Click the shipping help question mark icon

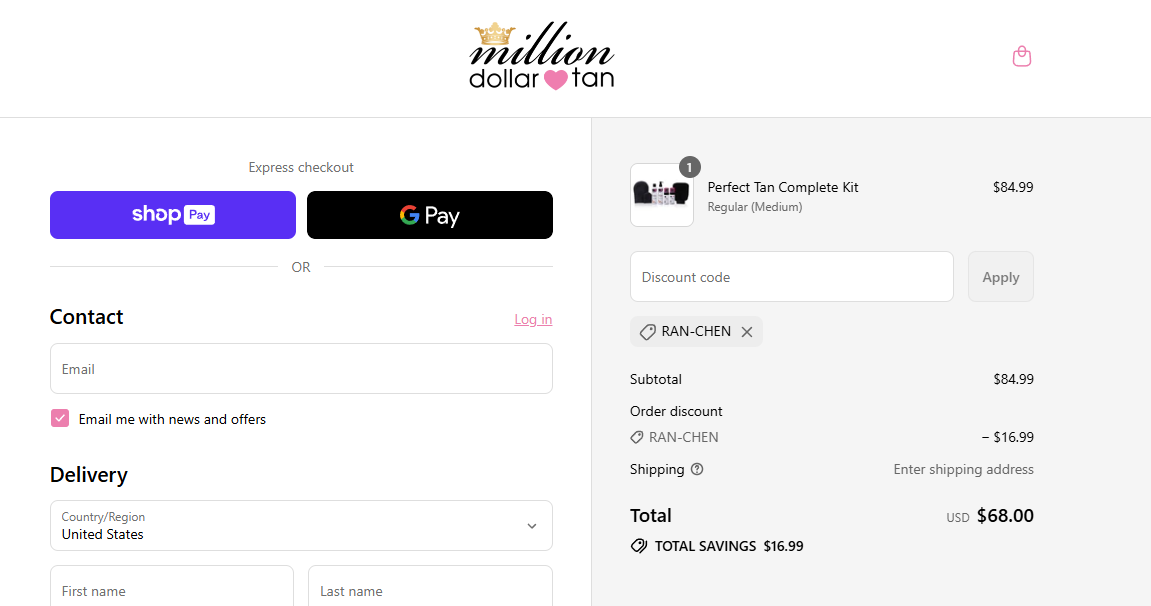coord(697,470)
